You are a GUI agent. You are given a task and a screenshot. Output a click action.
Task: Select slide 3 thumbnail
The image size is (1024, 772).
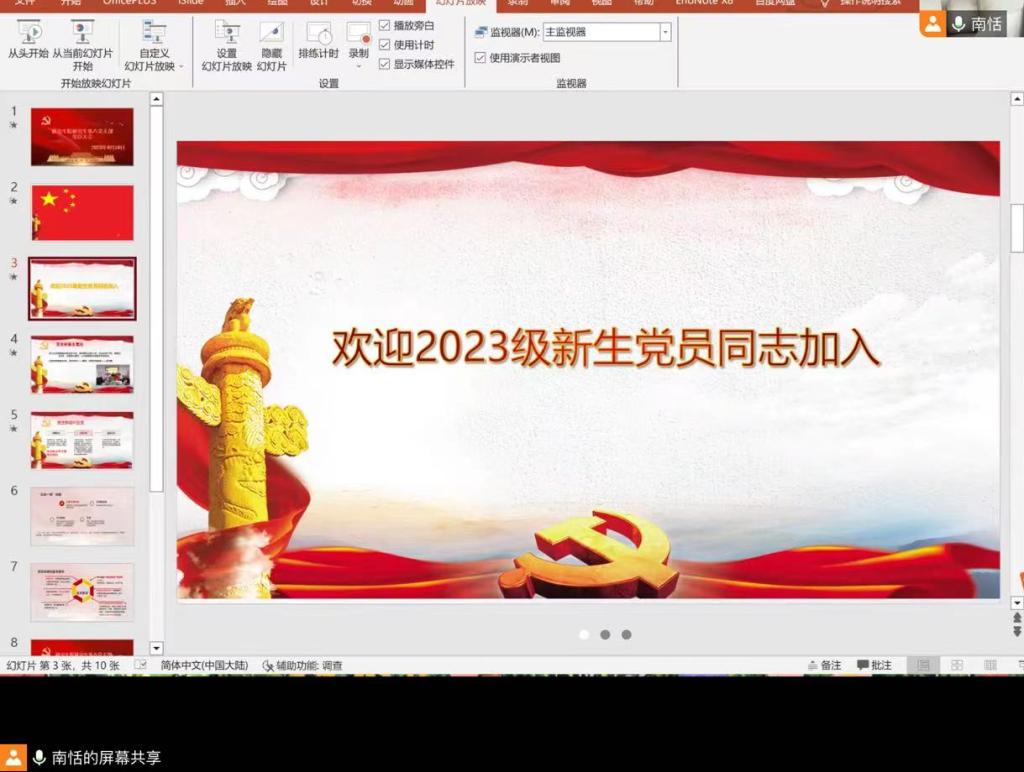point(82,289)
